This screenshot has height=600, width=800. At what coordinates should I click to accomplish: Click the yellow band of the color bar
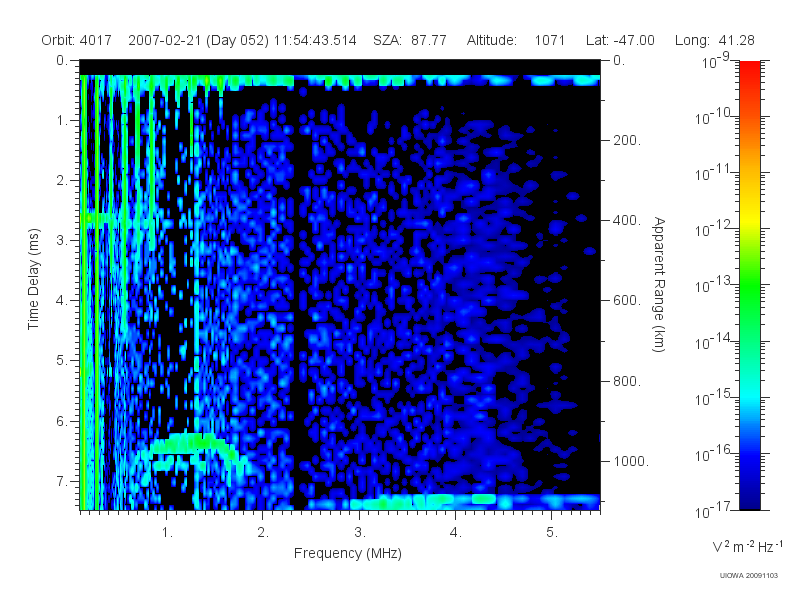pos(749,219)
